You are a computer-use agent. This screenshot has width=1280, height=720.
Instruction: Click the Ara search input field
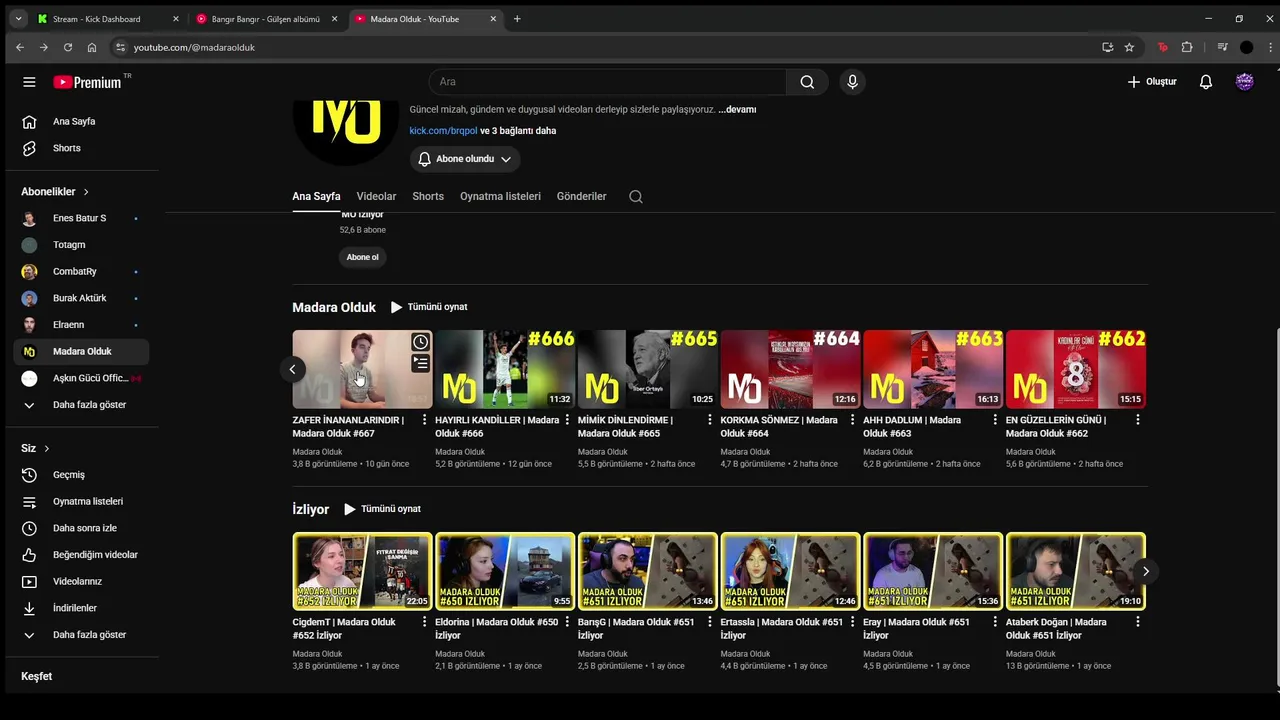(607, 82)
